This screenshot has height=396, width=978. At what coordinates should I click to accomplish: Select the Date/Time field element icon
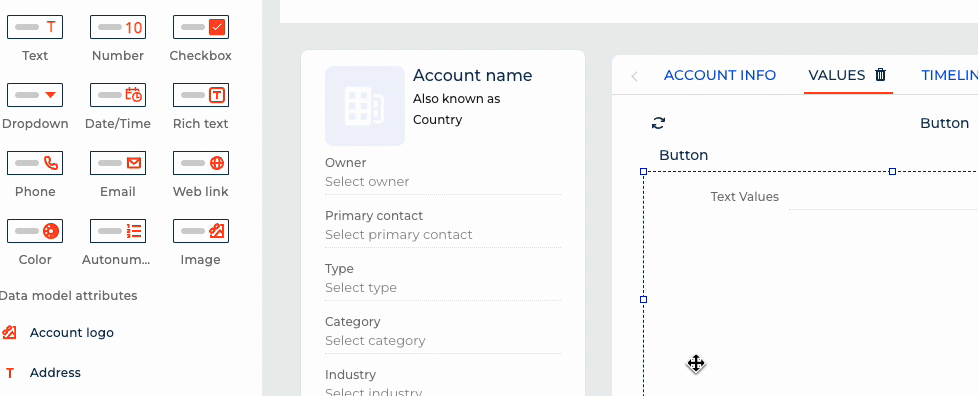pyautogui.click(x=118, y=95)
